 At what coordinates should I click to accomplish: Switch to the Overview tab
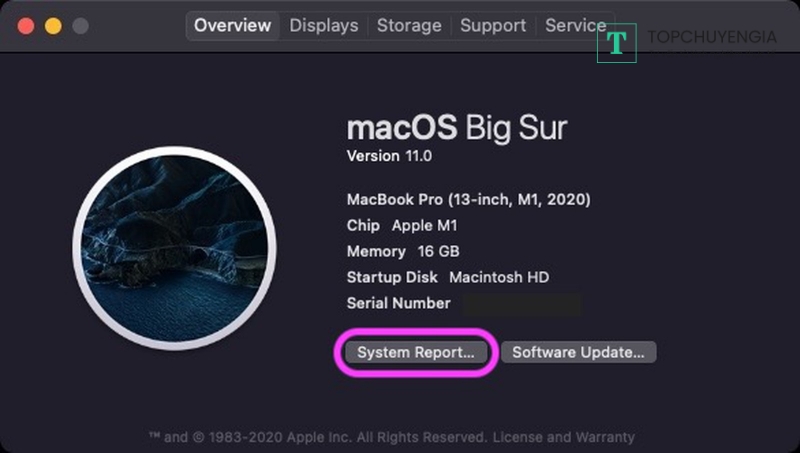[x=232, y=25]
